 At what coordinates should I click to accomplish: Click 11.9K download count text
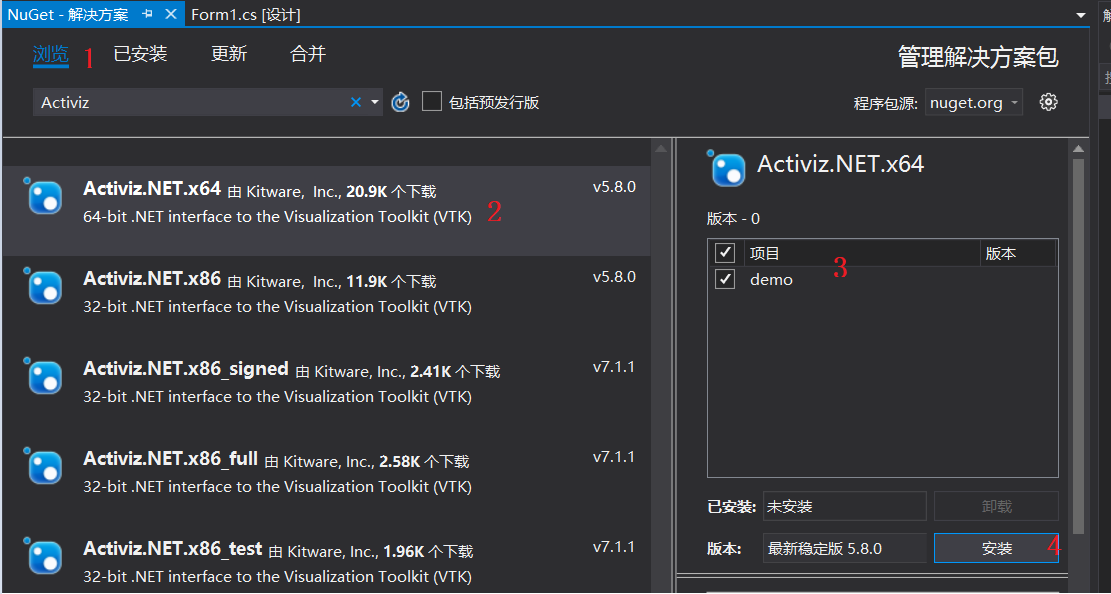point(367,281)
